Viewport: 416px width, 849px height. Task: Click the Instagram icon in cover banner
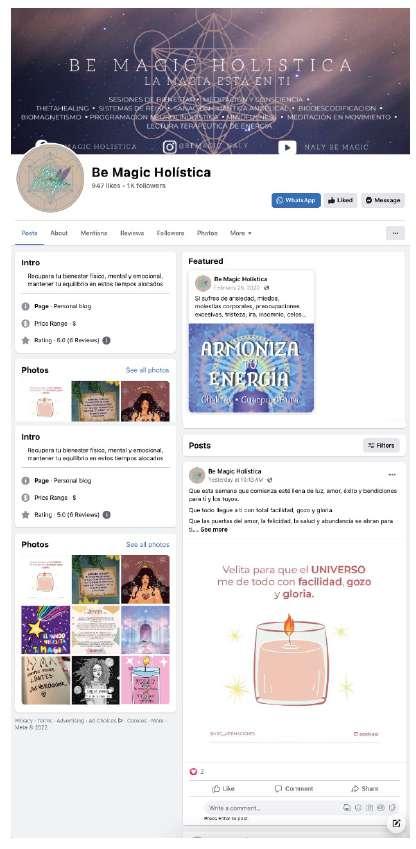point(170,147)
